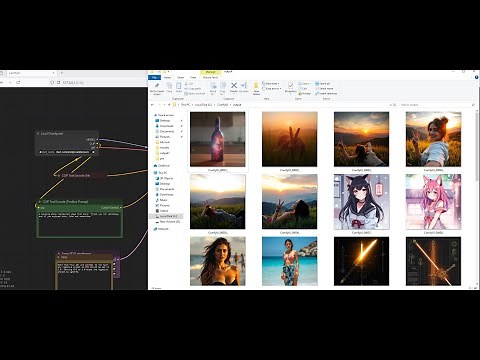Click ComfyUI in the address breadcrumb
480x360 pixels.
tap(222, 105)
